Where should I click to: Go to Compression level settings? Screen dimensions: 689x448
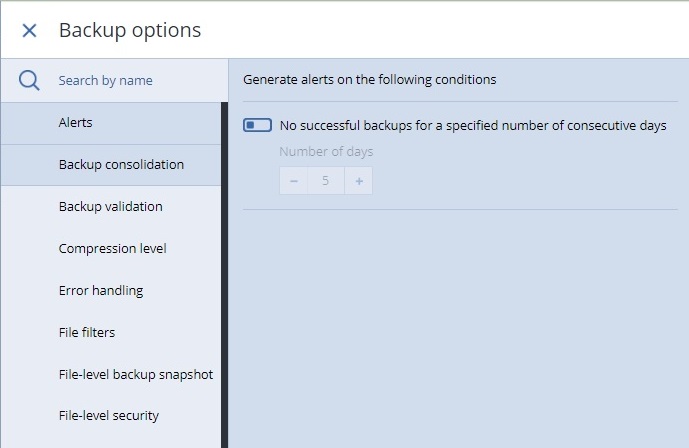pyautogui.click(x=111, y=249)
